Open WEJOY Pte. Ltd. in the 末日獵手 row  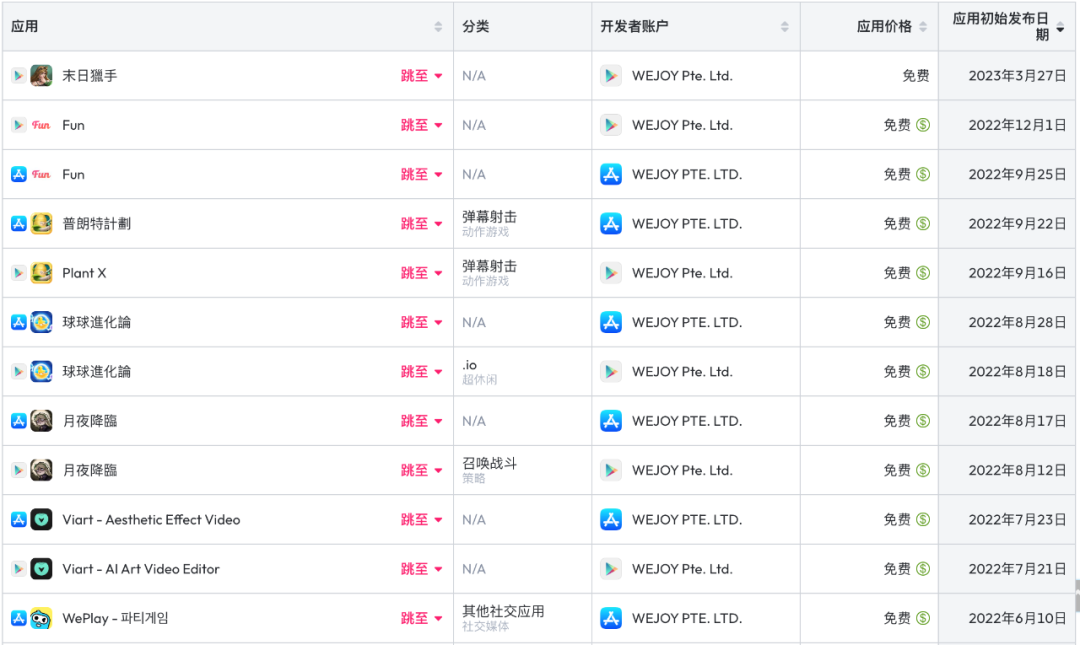point(683,76)
